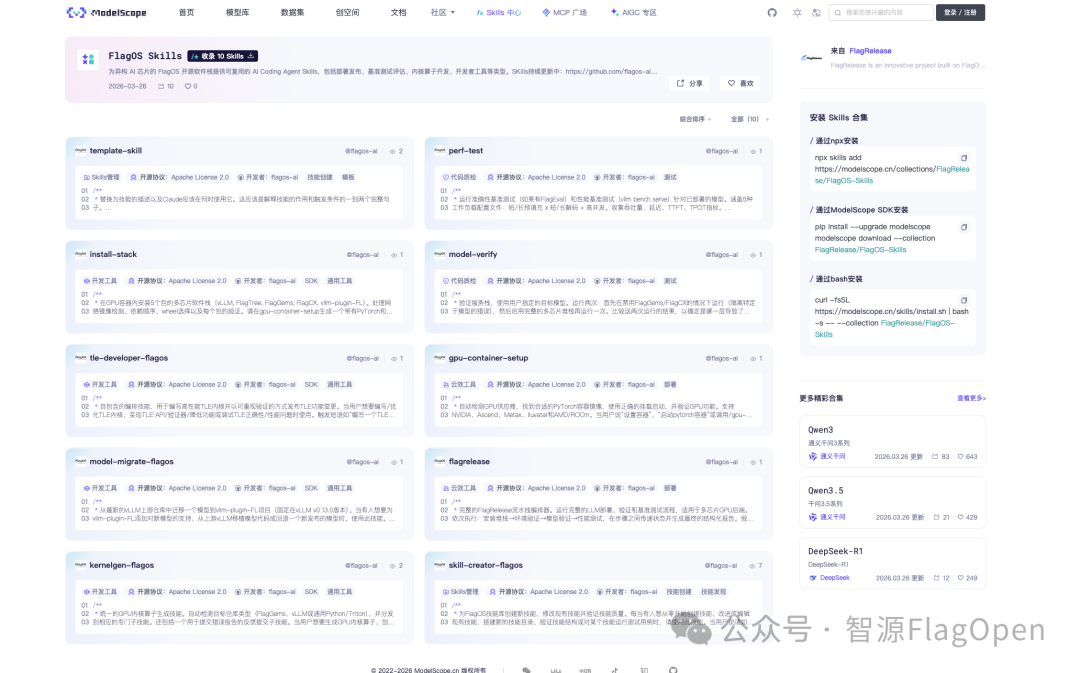Image resolution: width=1080 pixels, height=673 pixels.
Task: Open the Qwen3.5 collection card
Action: tap(893, 502)
